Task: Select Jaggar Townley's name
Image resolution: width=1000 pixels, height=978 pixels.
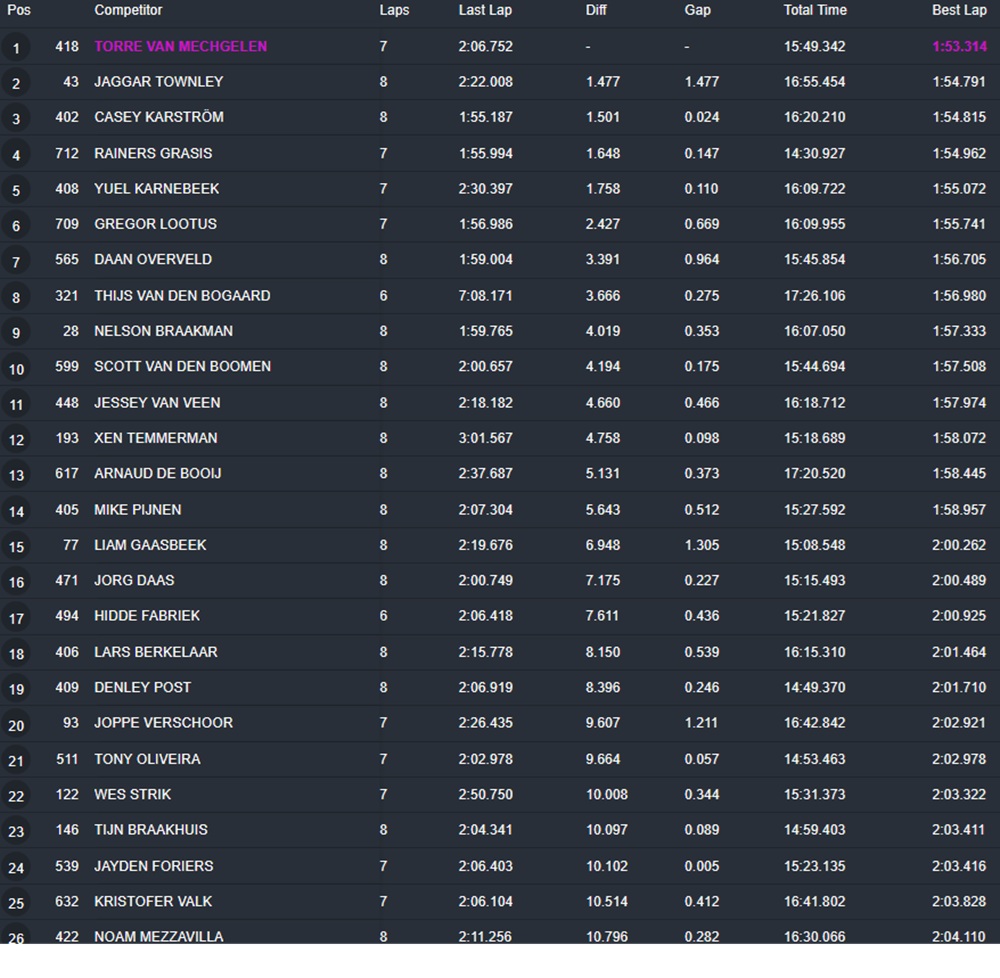Action: coord(158,82)
